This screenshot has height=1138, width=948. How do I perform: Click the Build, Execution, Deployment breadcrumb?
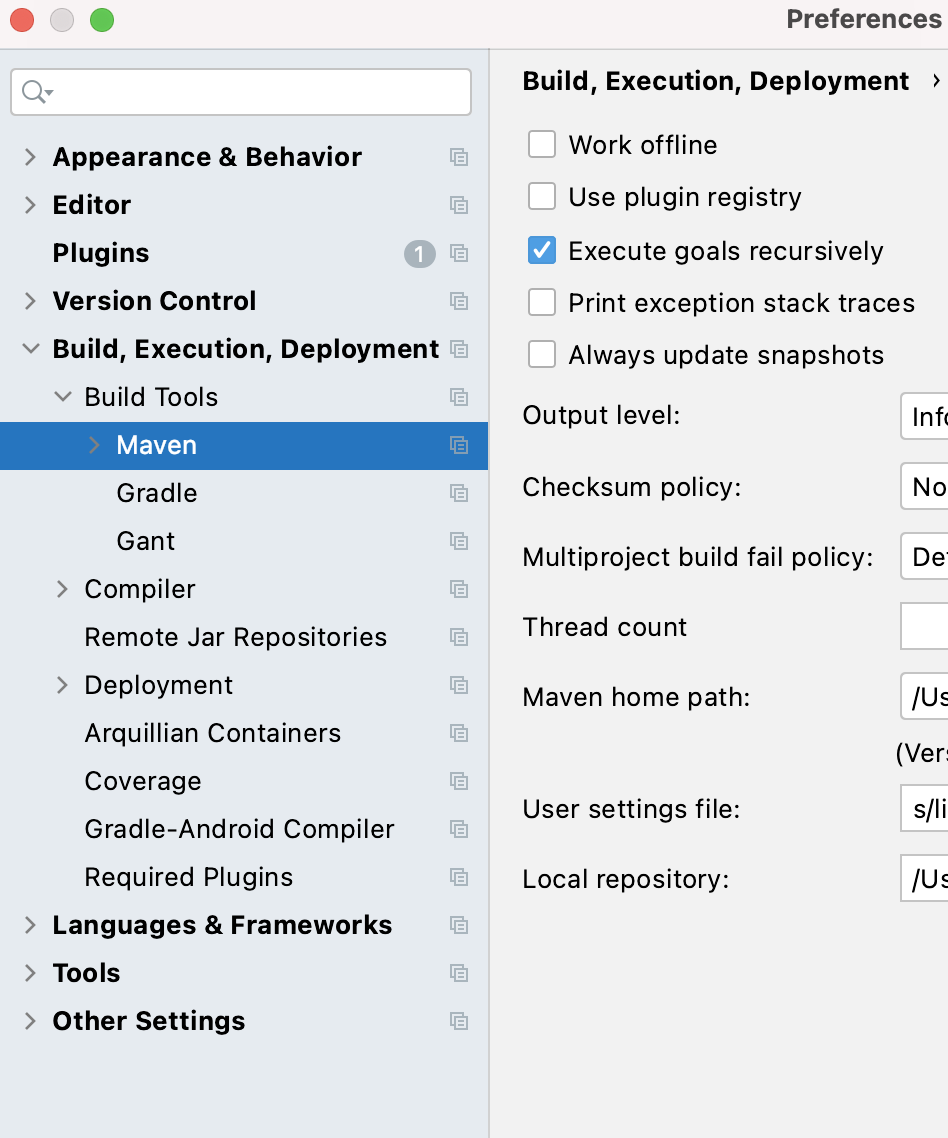pyautogui.click(x=716, y=81)
